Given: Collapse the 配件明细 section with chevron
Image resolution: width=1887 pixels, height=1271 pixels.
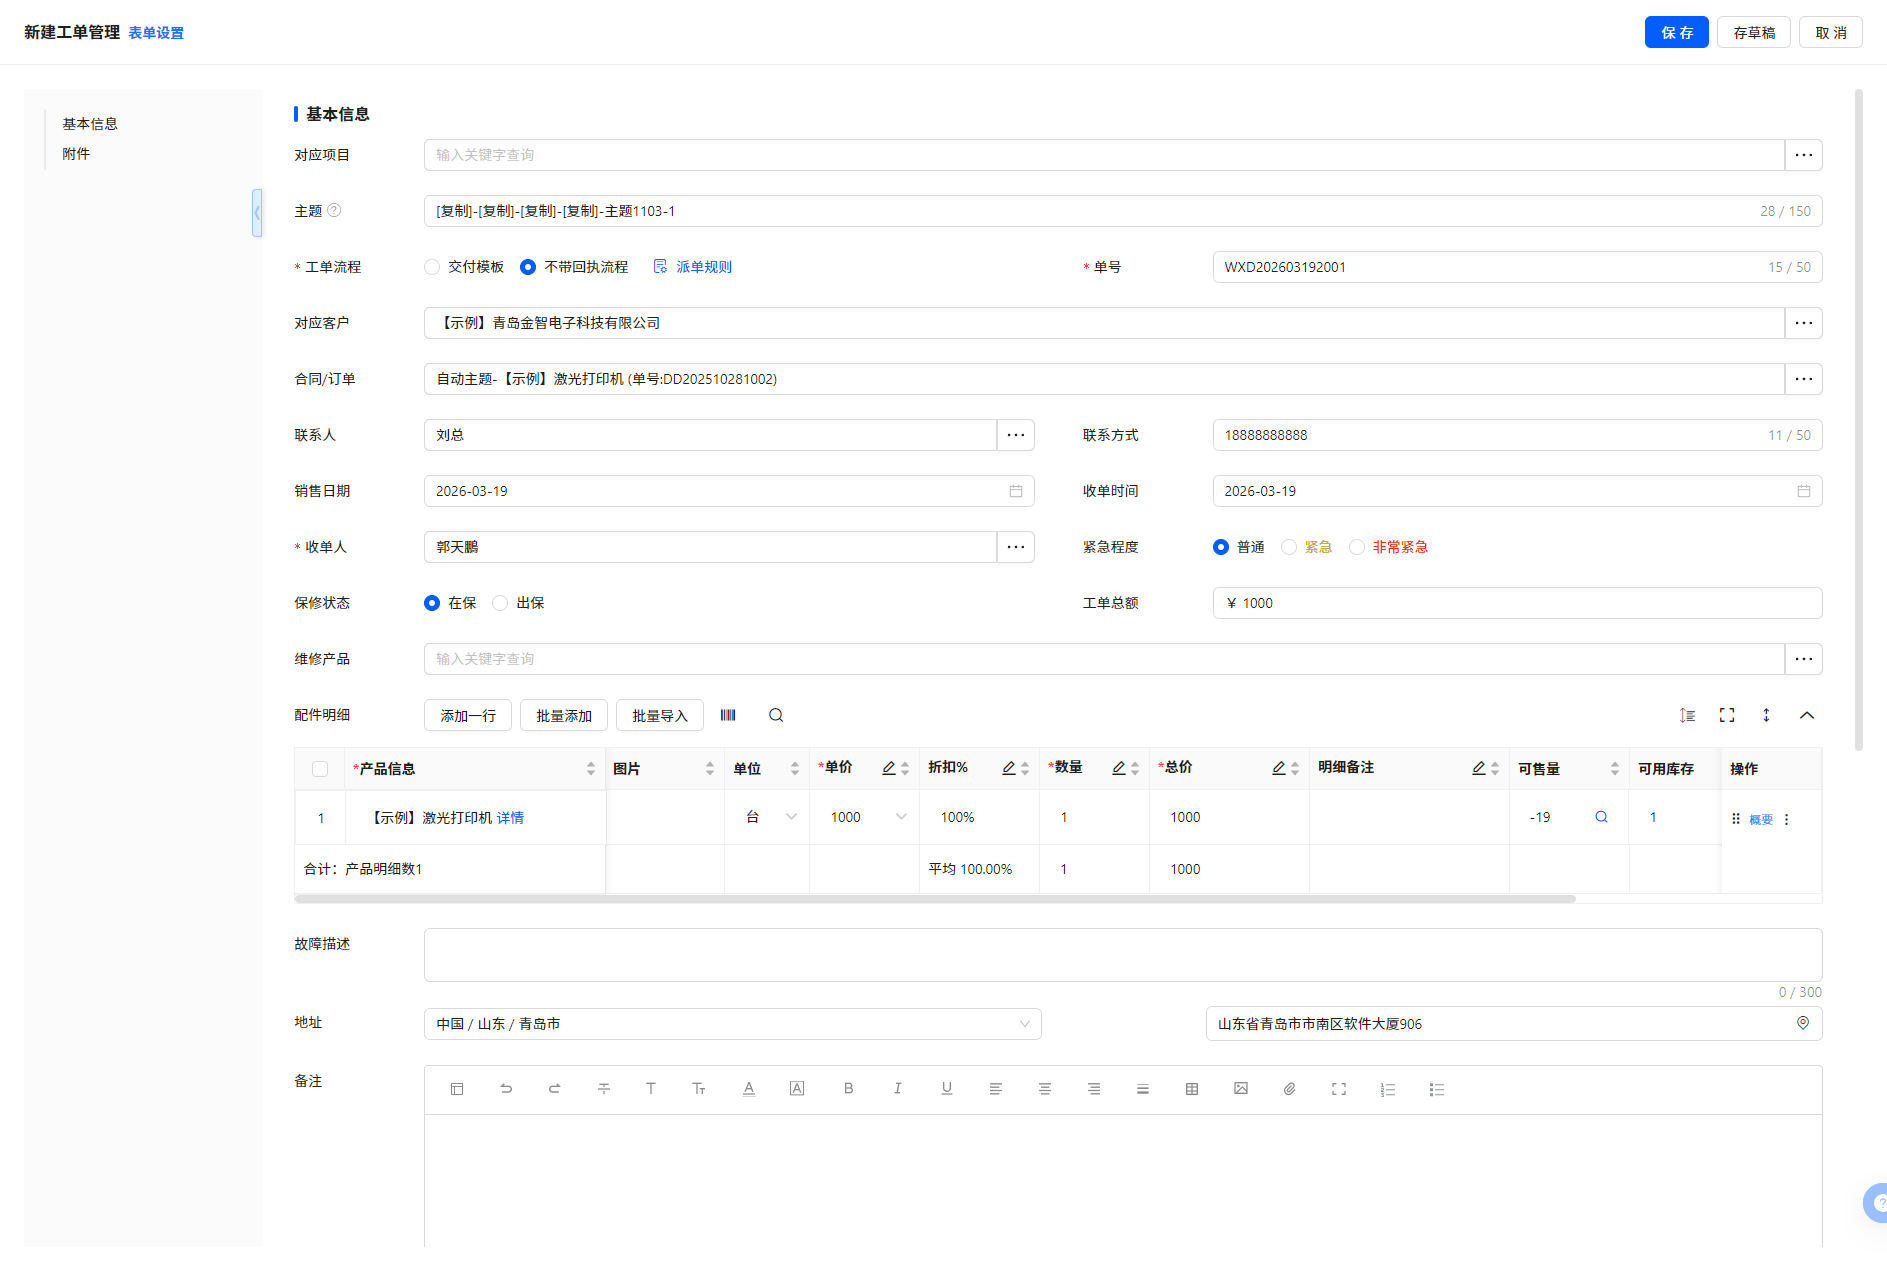Looking at the screenshot, I should (1807, 715).
